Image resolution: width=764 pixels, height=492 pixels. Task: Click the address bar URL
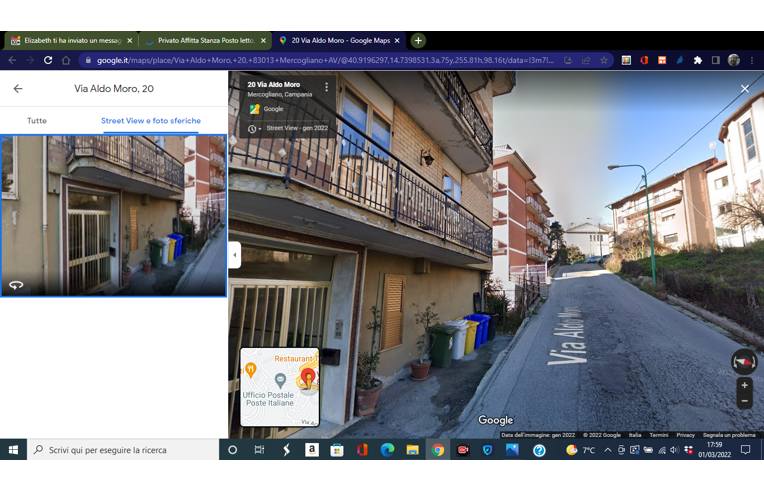tap(325, 60)
